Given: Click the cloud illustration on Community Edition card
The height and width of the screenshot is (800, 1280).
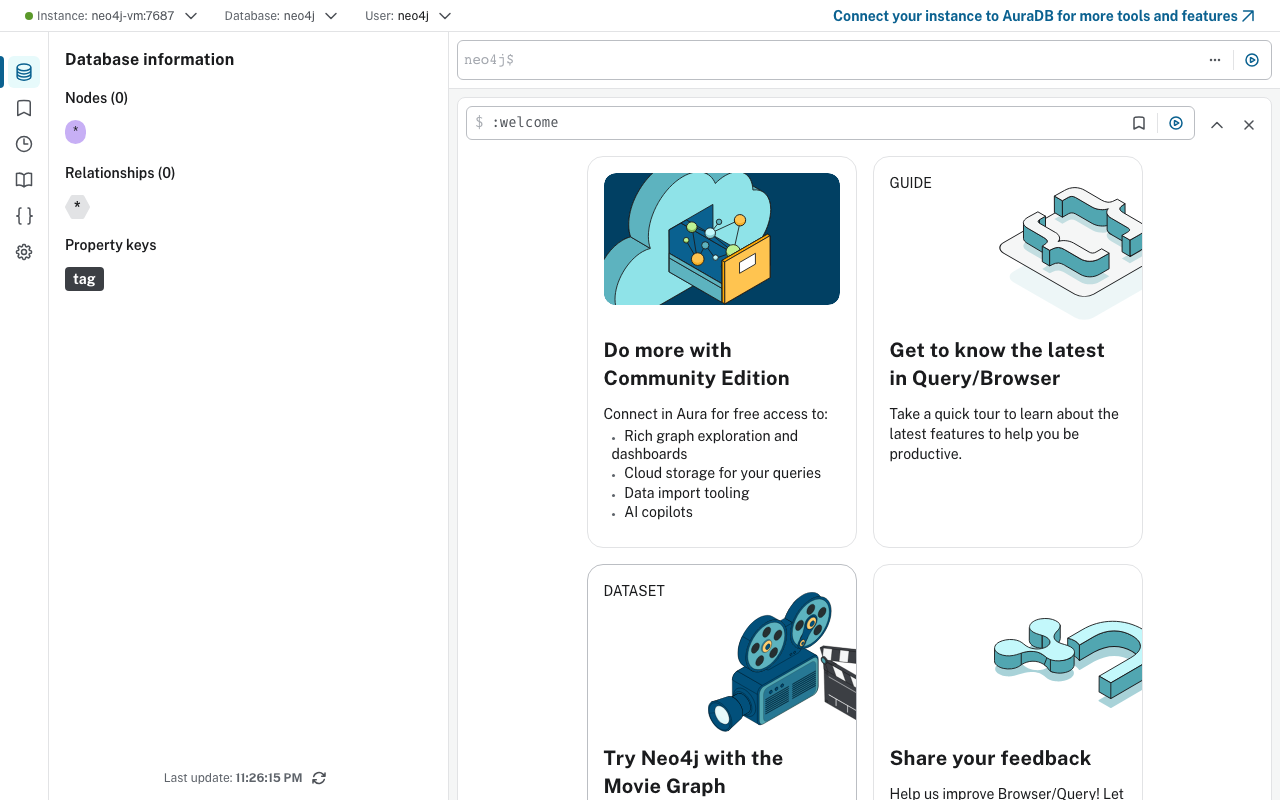Looking at the screenshot, I should click(722, 239).
